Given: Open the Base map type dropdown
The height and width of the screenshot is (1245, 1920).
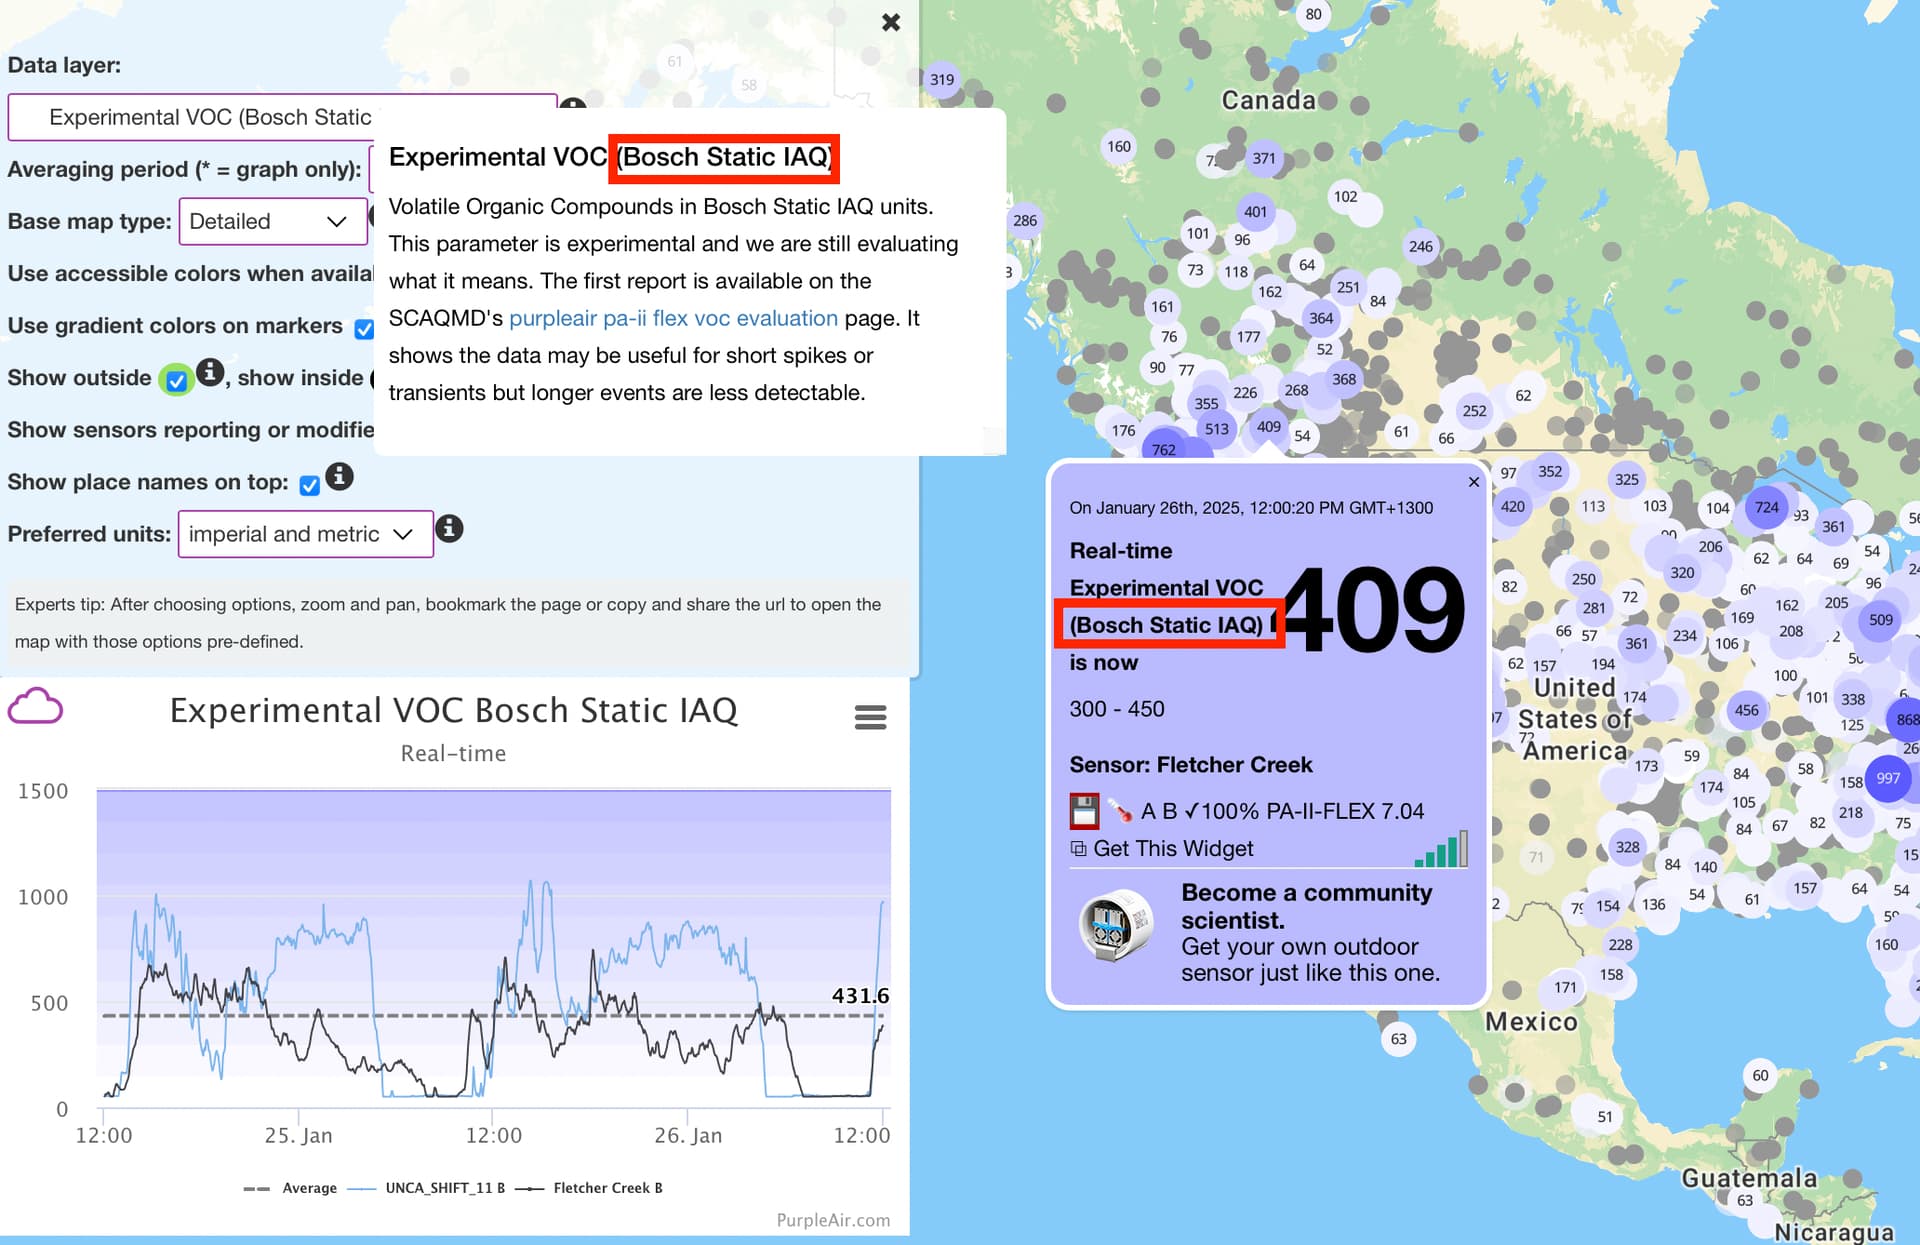Looking at the screenshot, I should coord(273,222).
